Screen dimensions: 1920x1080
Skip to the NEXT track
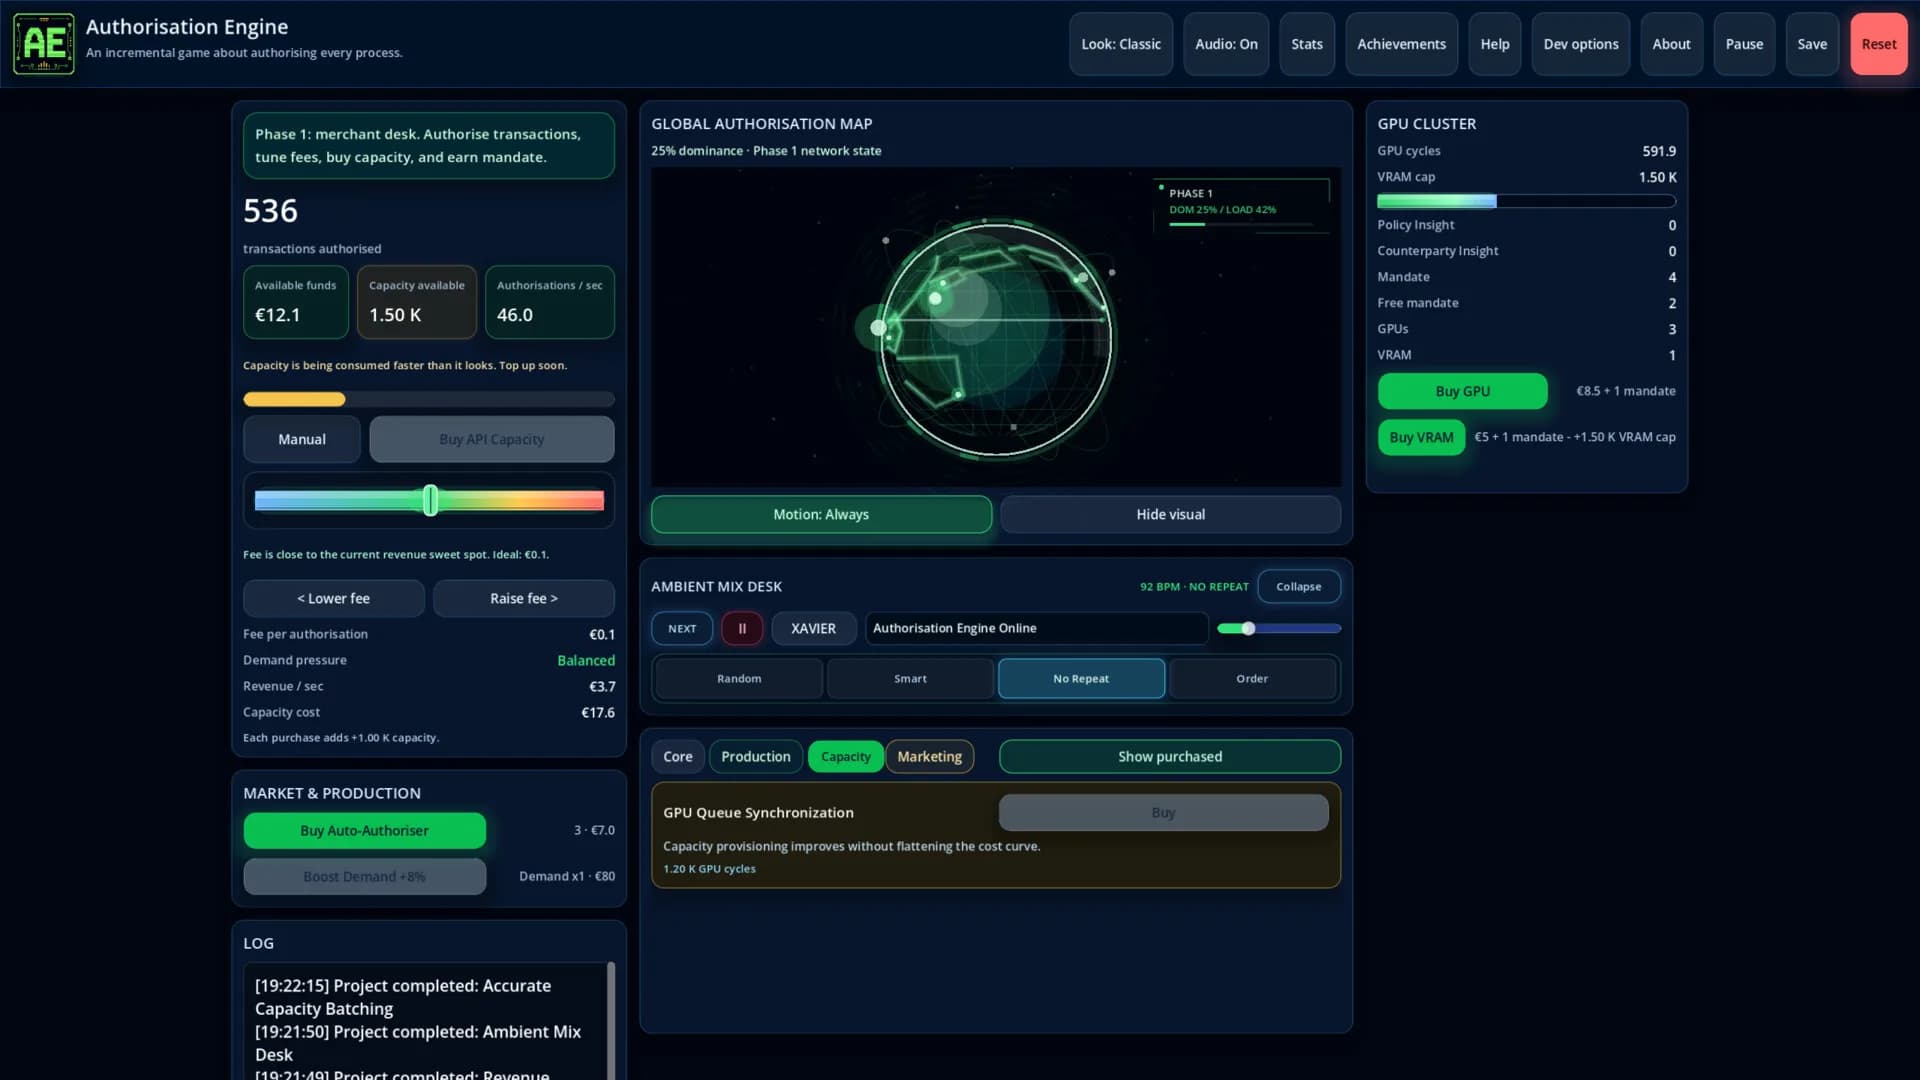pyautogui.click(x=682, y=628)
